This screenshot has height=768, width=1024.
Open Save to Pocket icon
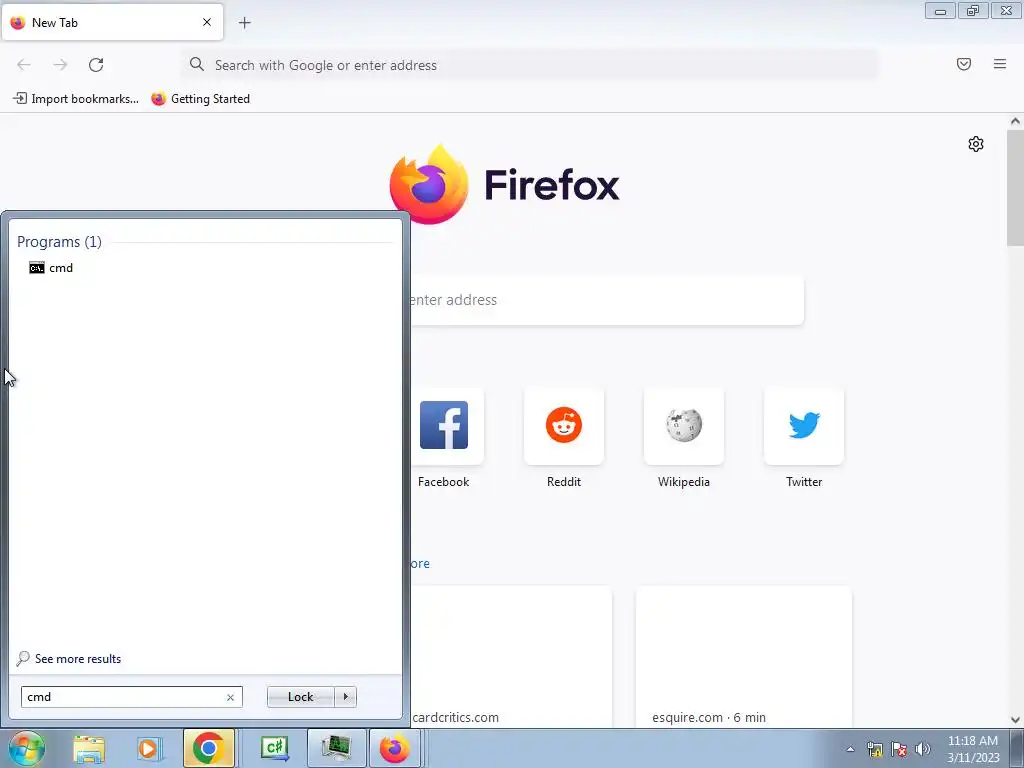tap(964, 64)
